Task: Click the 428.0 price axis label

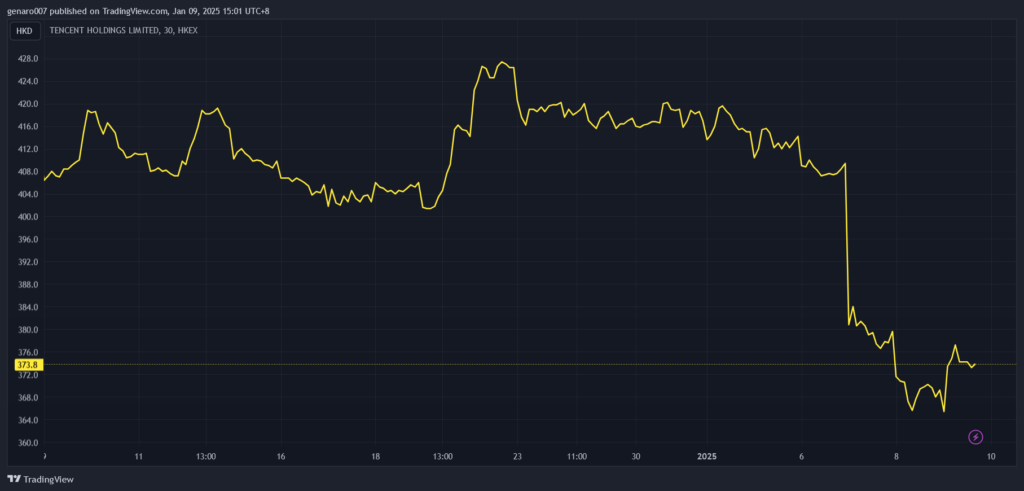Action: [x=28, y=59]
